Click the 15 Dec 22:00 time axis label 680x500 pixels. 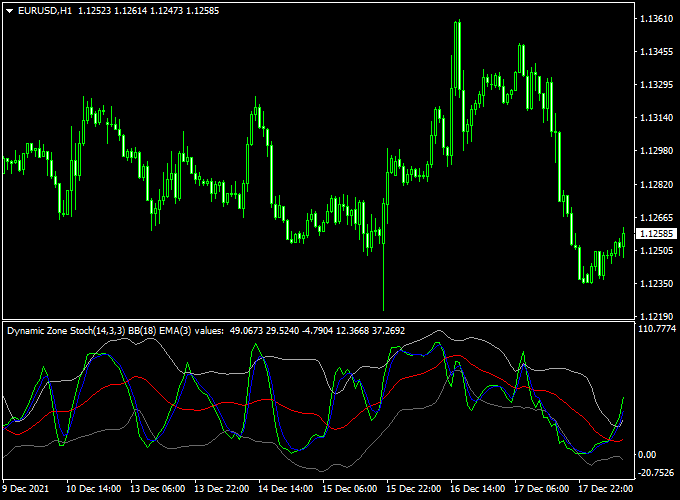click(414, 489)
